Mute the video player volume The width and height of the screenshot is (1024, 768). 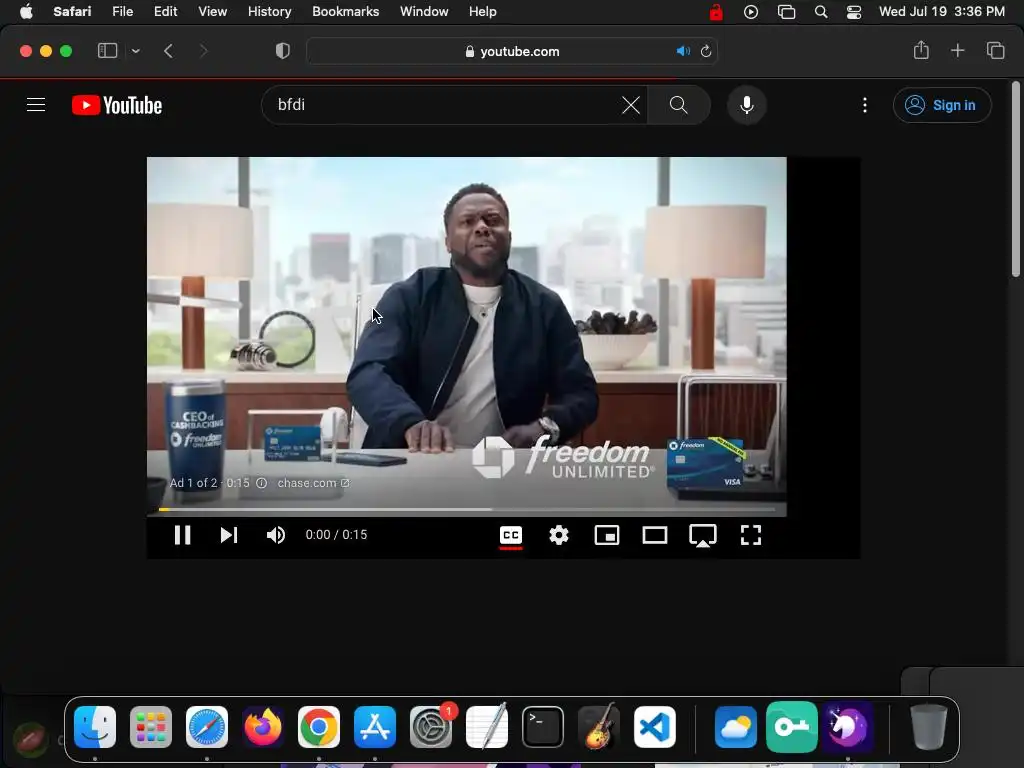coord(276,535)
